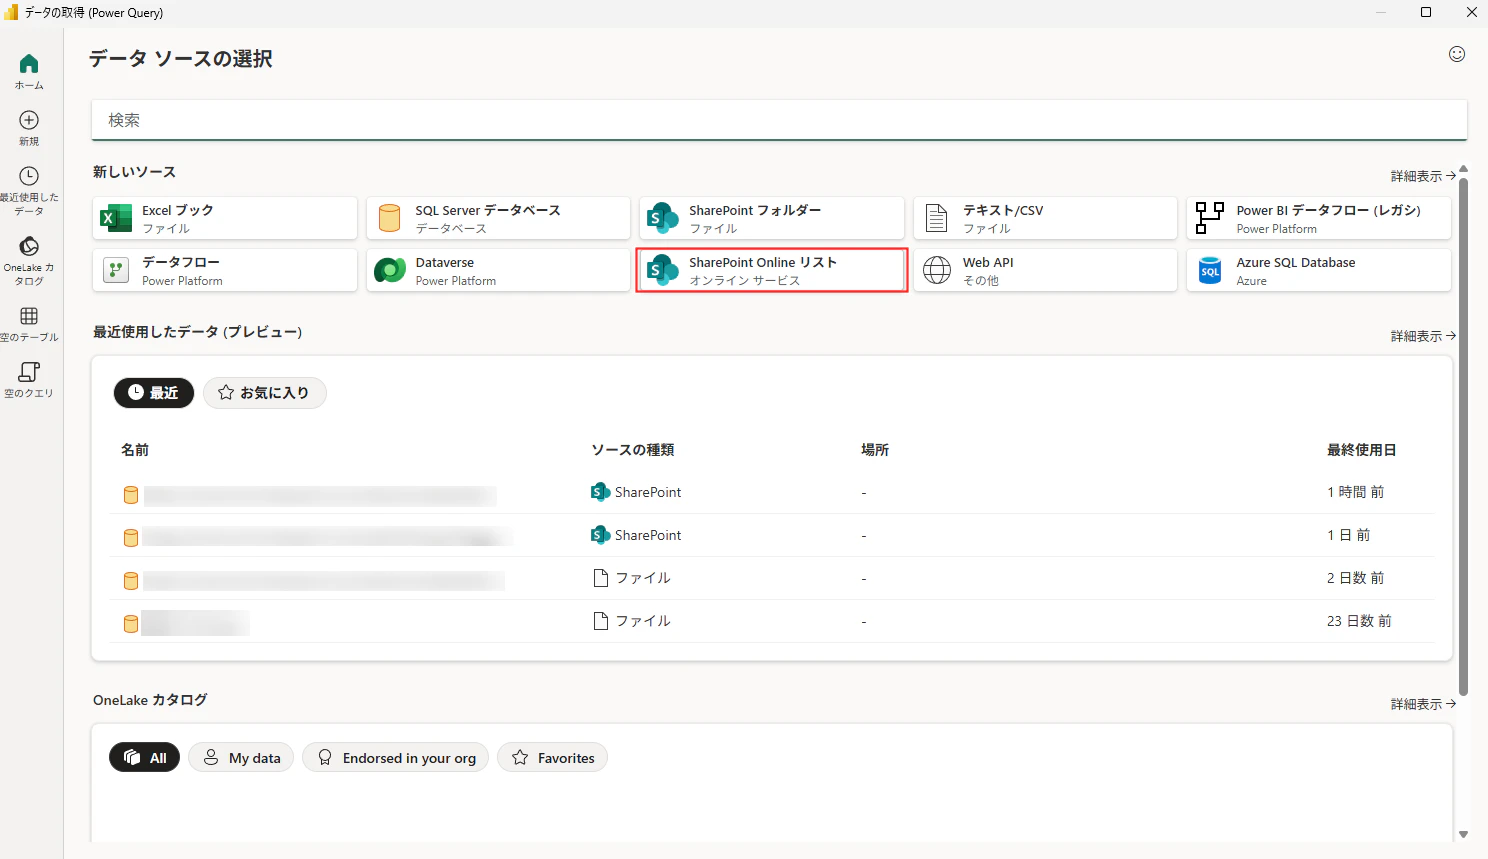This screenshot has width=1488, height=859.
Task: Select the Favorites filter
Action: (x=553, y=758)
